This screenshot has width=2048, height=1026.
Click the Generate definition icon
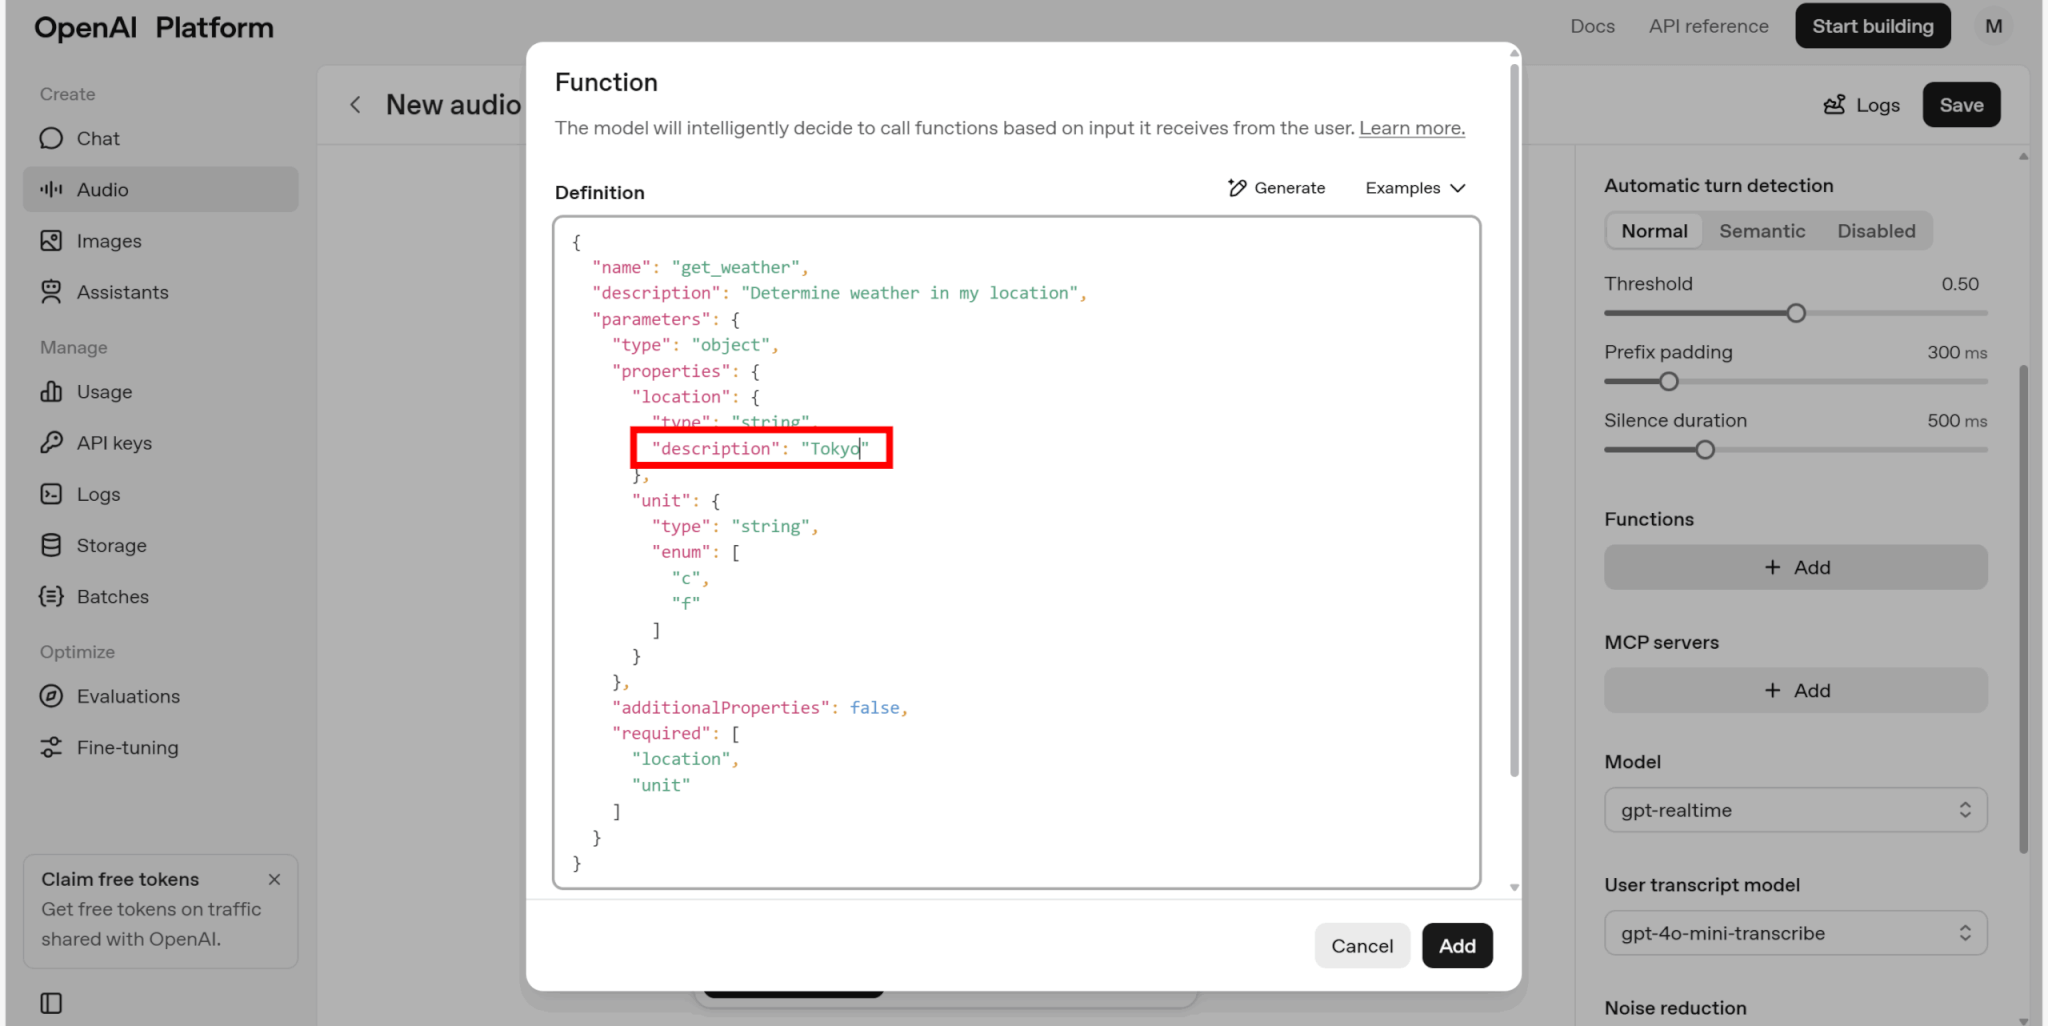tap(1237, 188)
